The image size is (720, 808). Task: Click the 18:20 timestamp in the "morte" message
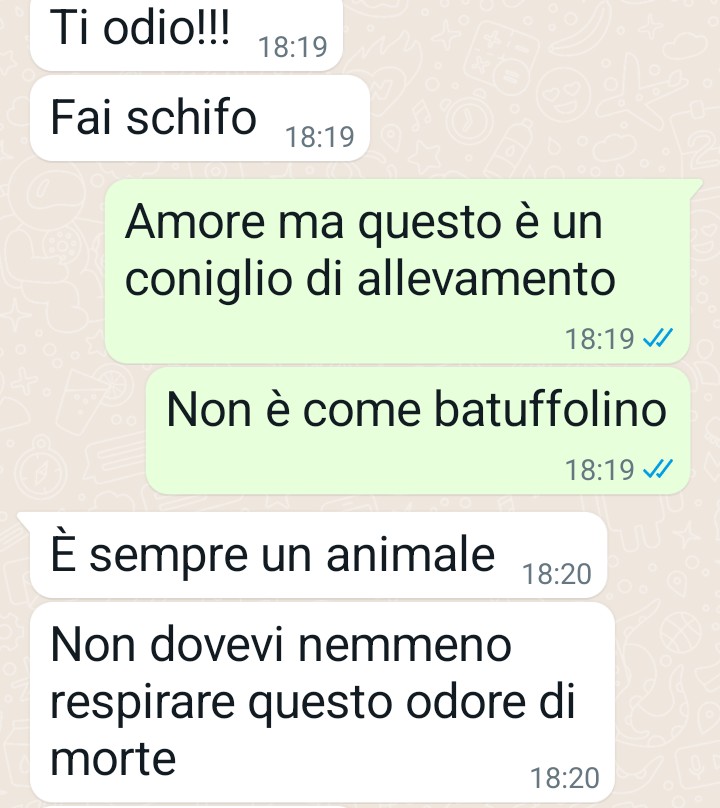click(565, 778)
